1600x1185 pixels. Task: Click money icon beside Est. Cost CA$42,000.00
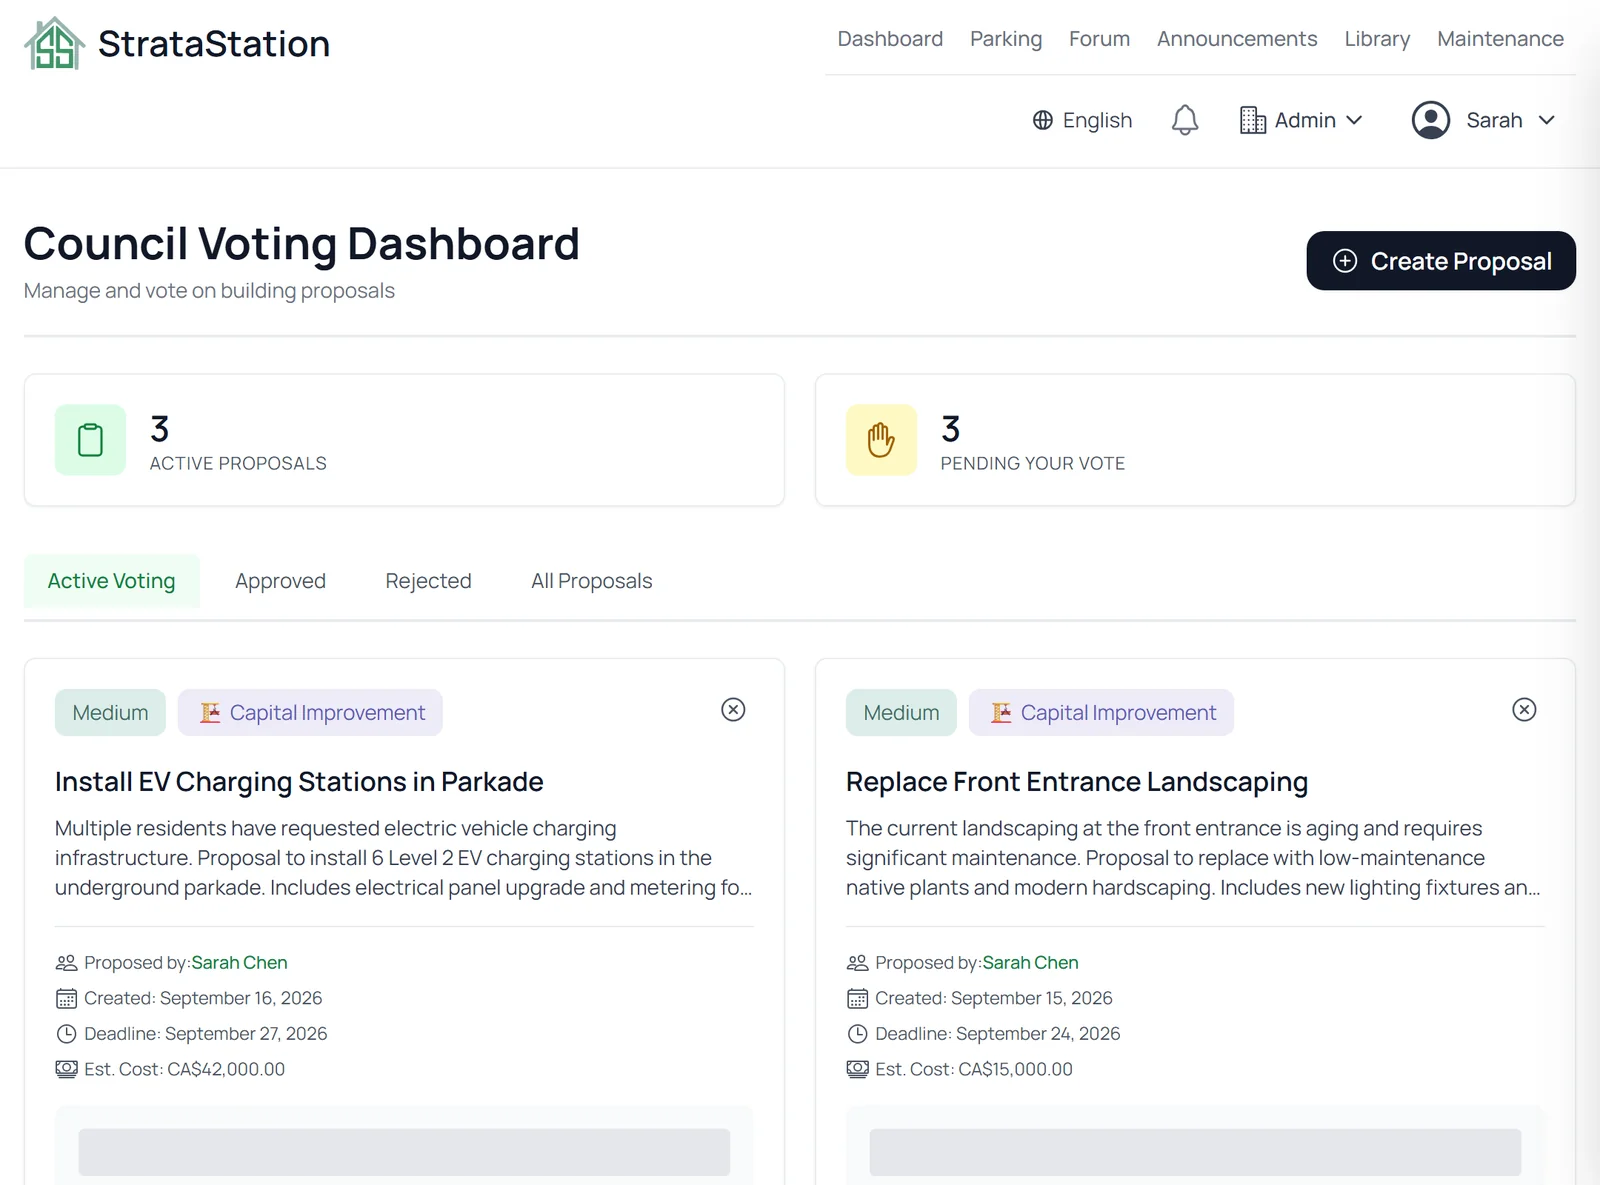(x=66, y=1069)
